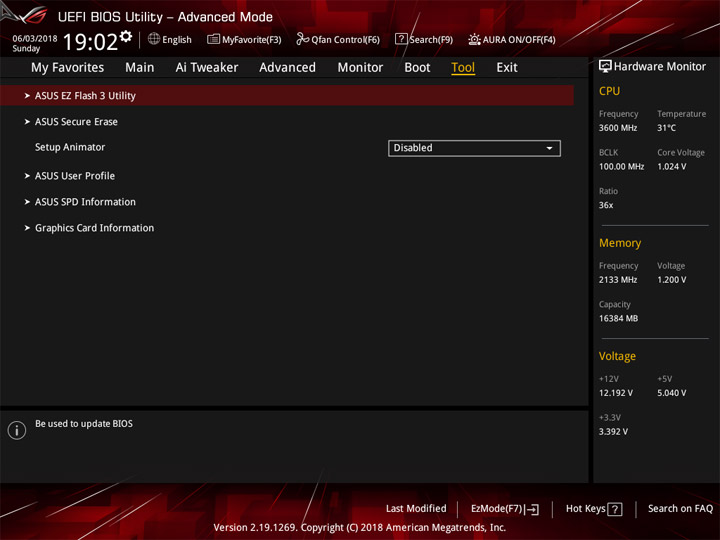Image resolution: width=720 pixels, height=540 pixels.
Task: Switch to Advanced tab
Action: [287, 68]
